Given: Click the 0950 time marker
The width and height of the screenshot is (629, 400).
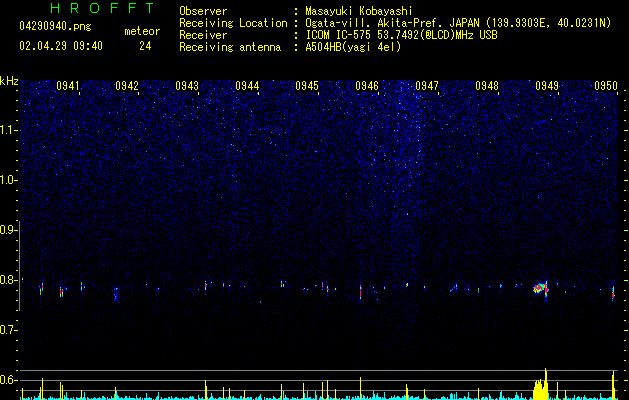Looking at the screenshot, I should 606,86.
